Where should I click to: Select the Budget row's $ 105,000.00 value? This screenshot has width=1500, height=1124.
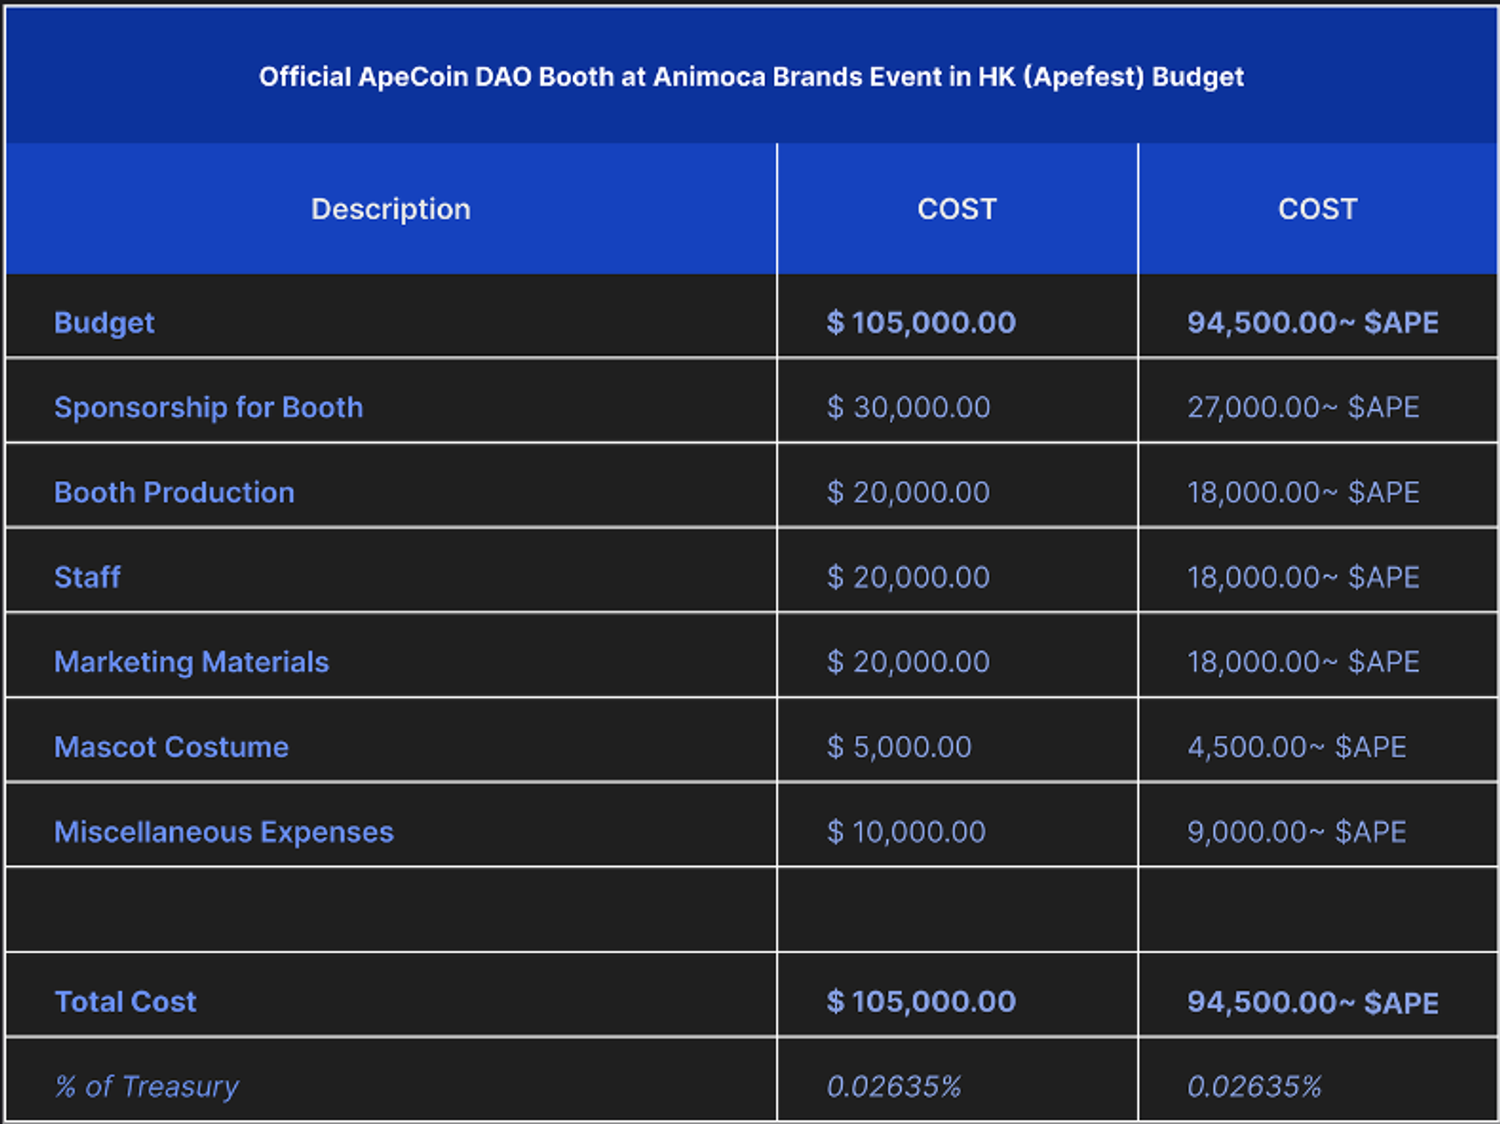click(921, 323)
